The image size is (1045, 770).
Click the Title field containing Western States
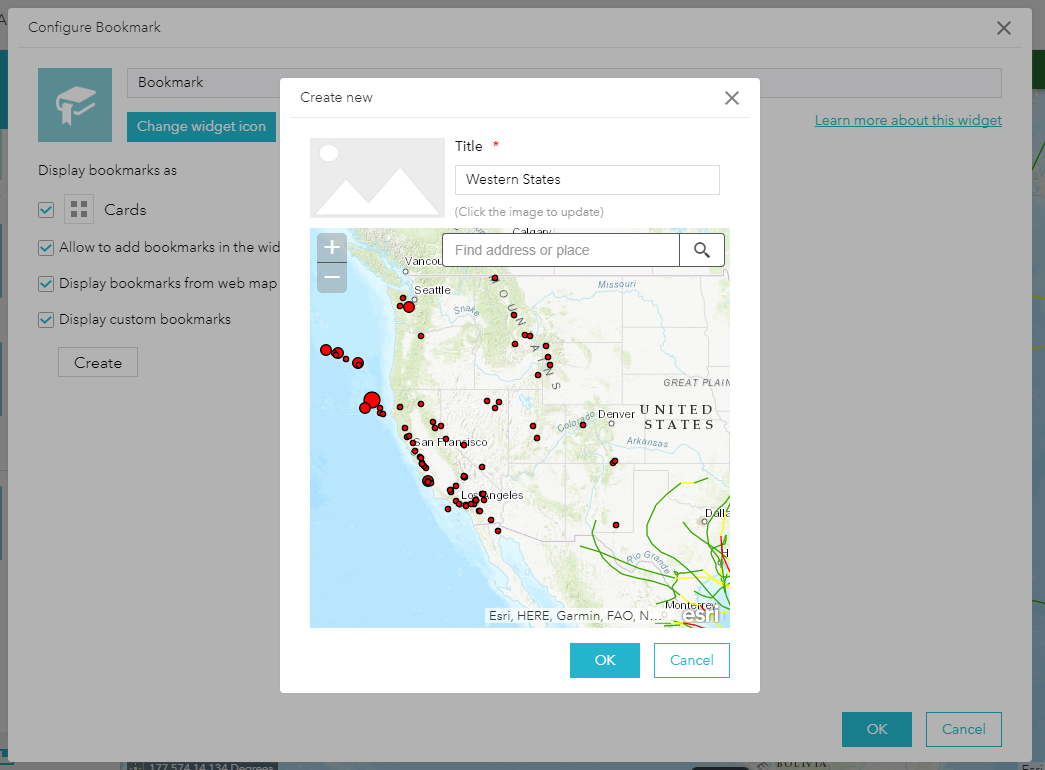point(586,180)
